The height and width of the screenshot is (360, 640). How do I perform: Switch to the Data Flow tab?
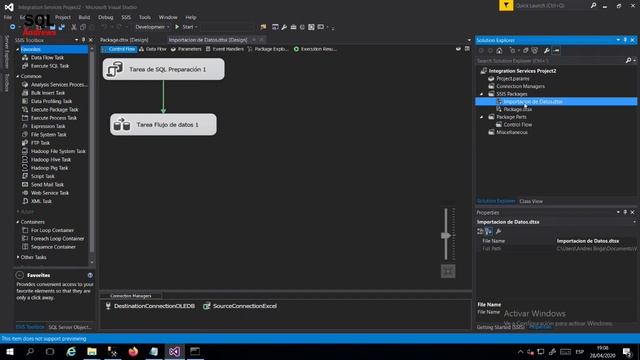(153, 49)
